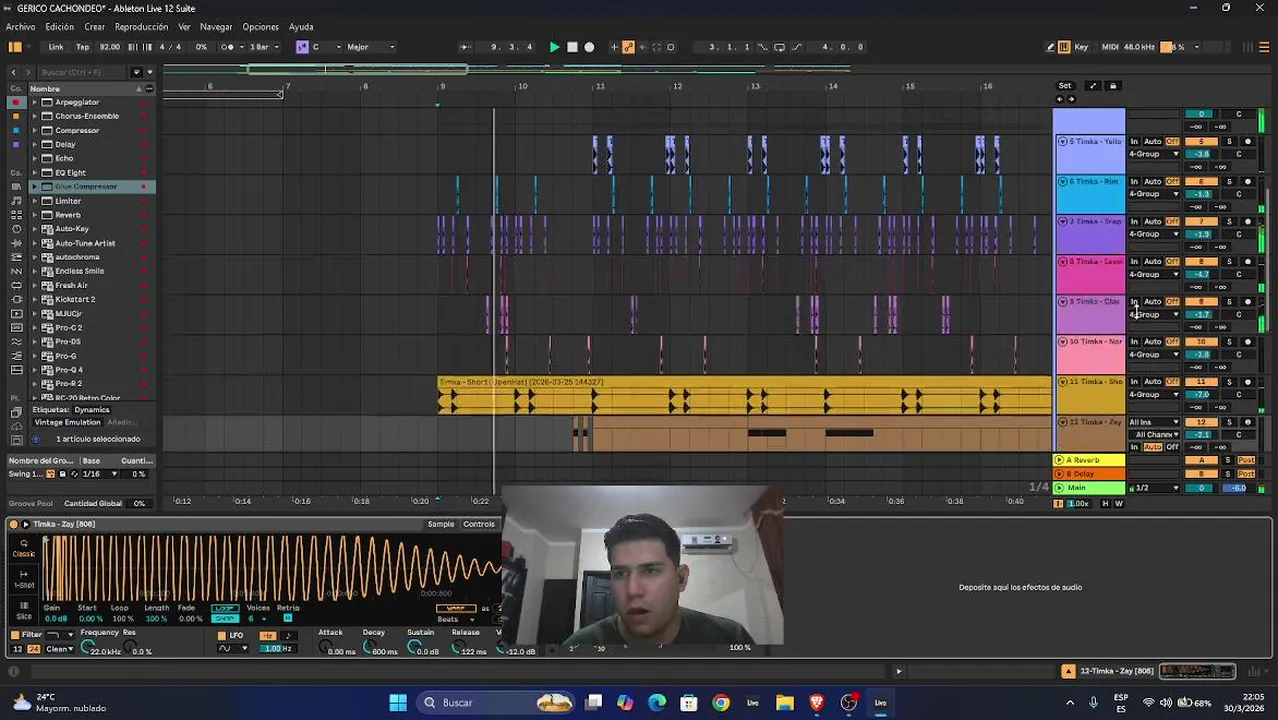Switch to the Controls tab

click(479, 524)
